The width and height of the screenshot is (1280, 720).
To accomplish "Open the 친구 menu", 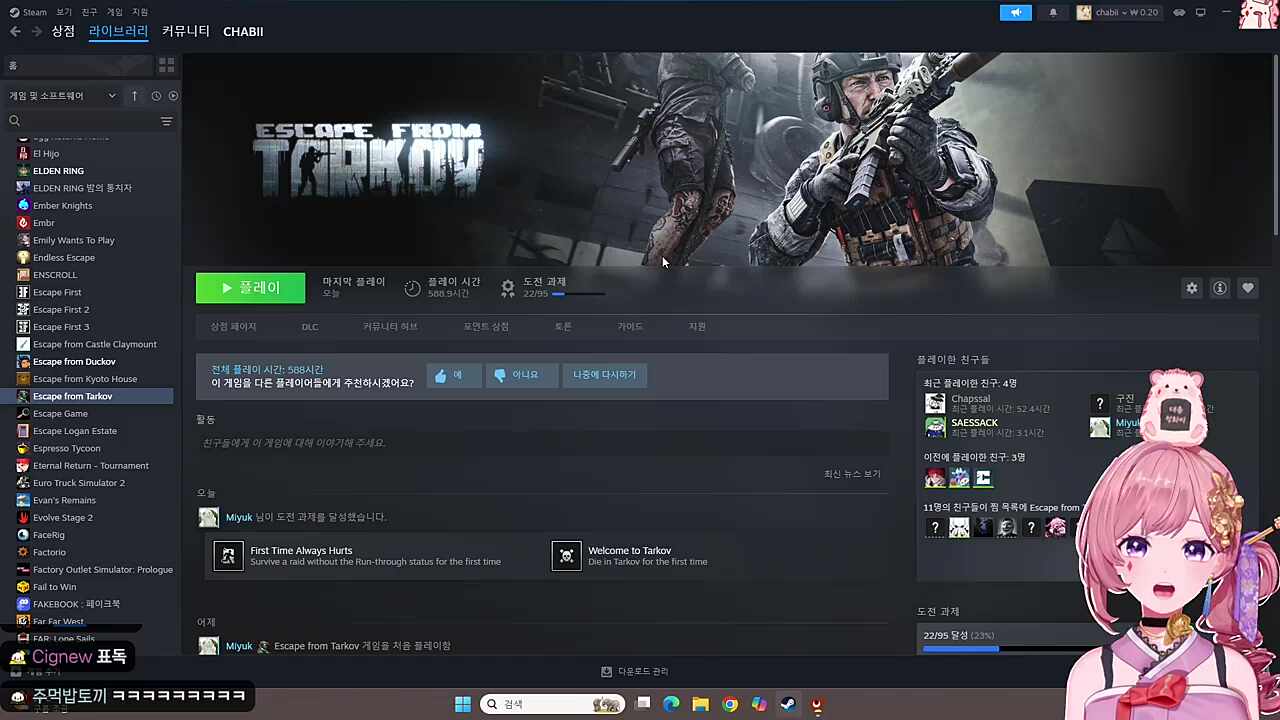I will [x=89, y=12].
